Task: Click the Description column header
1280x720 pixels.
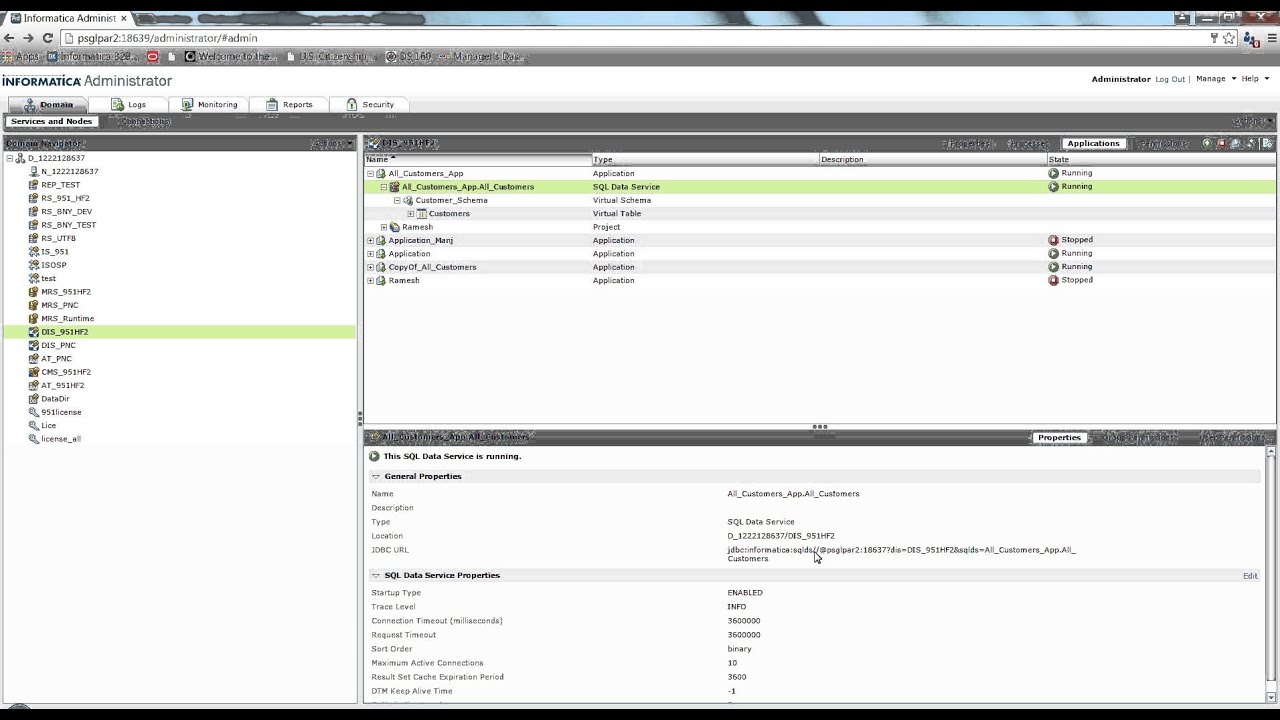Action: pyautogui.click(x=932, y=159)
